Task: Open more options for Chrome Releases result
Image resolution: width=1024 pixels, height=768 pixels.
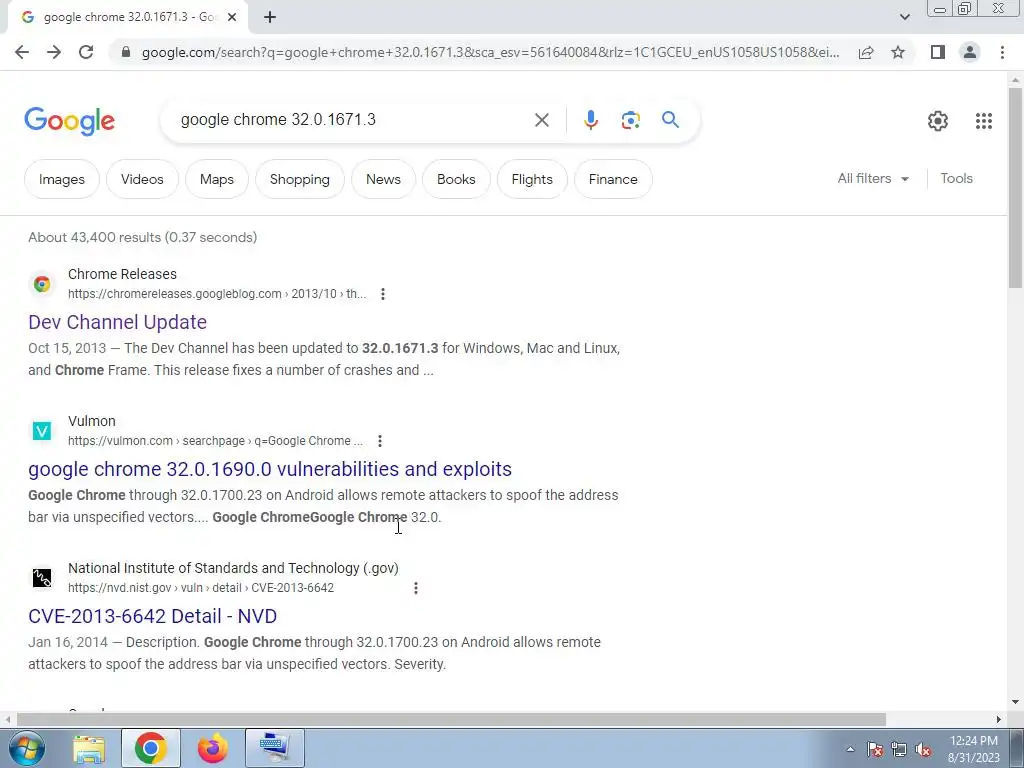Action: [x=383, y=294]
